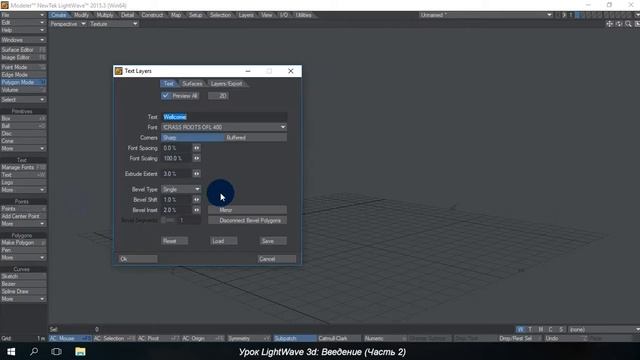Select the M morph map mode button
The width and height of the screenshot is (640, 360).
click(x=540, y=329)
